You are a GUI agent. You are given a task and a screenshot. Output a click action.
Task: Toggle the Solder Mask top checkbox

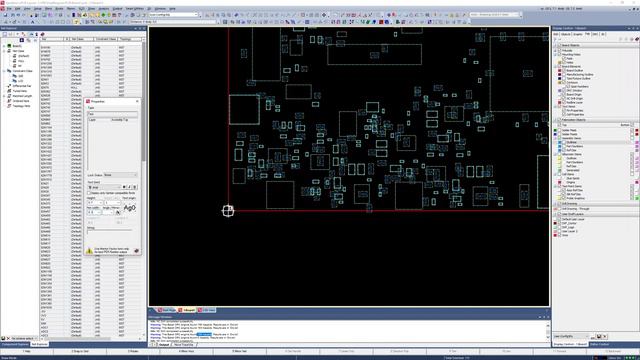click(x=560, y=130)
